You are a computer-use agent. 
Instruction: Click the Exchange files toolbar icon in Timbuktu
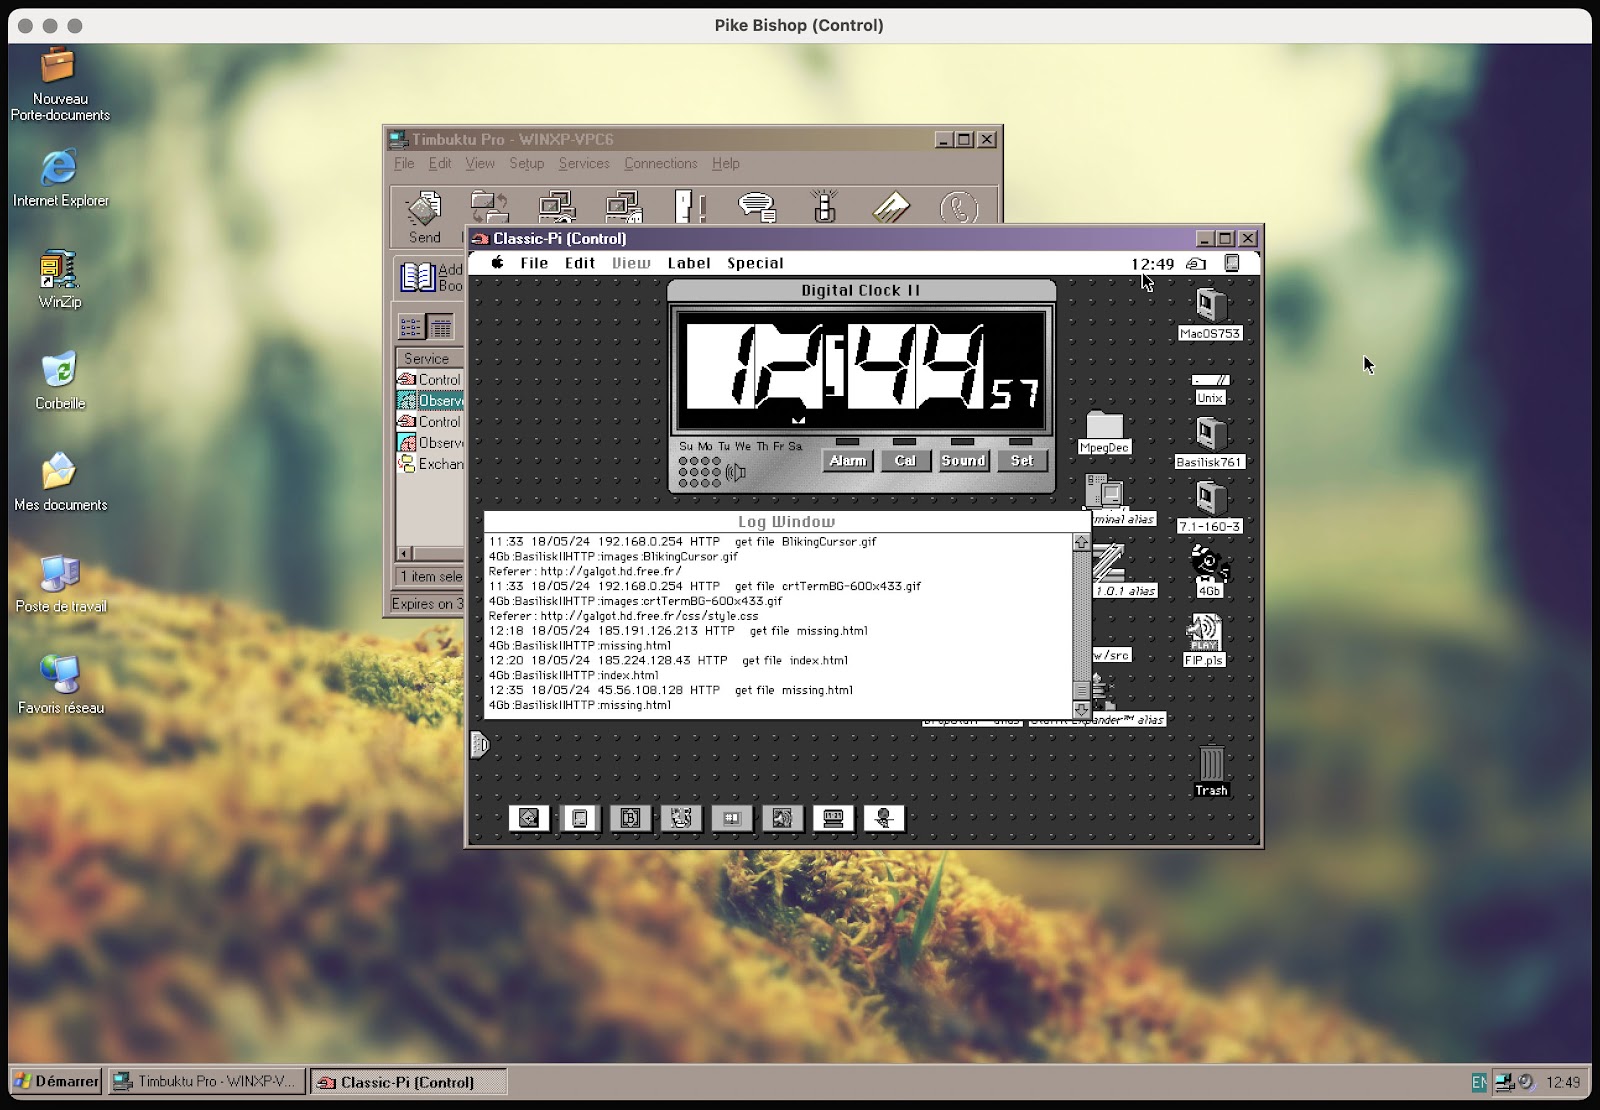489,207
